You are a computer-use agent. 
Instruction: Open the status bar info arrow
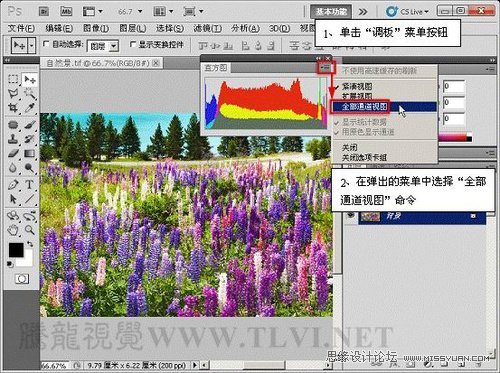pyautogui.click(x=195, y=365)
